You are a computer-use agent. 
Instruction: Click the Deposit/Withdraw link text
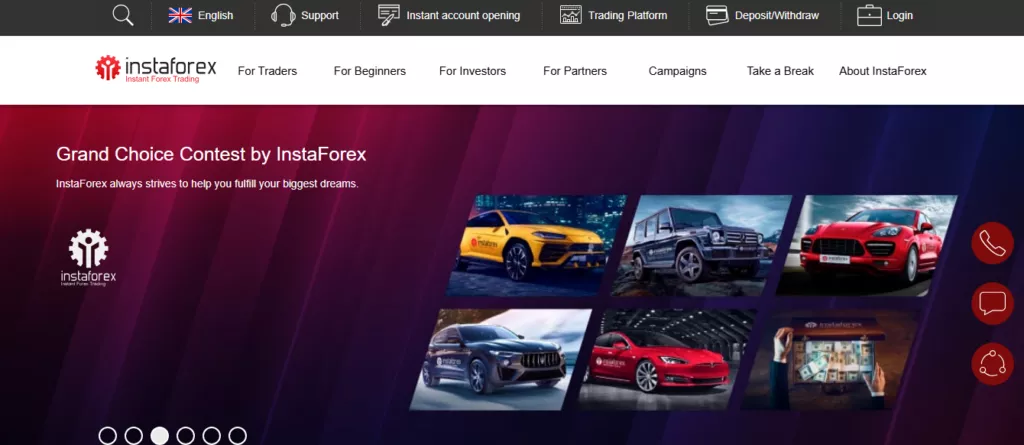776,16
